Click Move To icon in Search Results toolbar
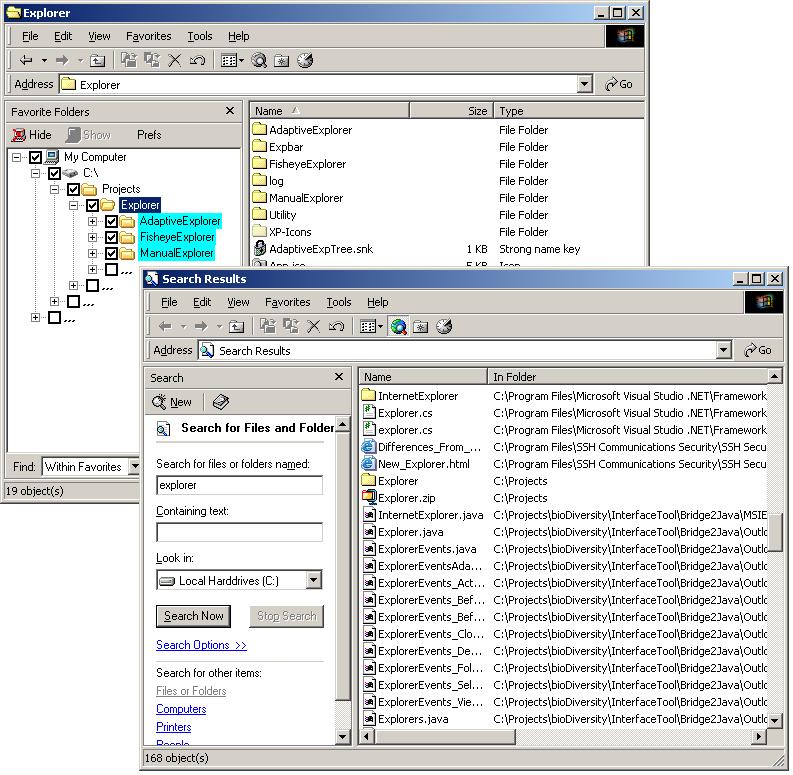The height and width of the screenshot is (775, 793). (x=268, y=326)
